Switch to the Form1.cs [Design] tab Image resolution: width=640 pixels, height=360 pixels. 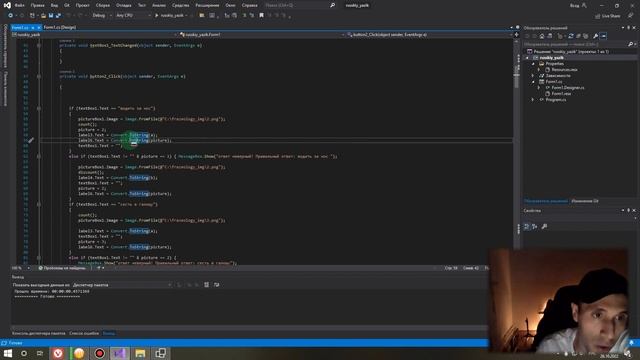tap(60, 27)
